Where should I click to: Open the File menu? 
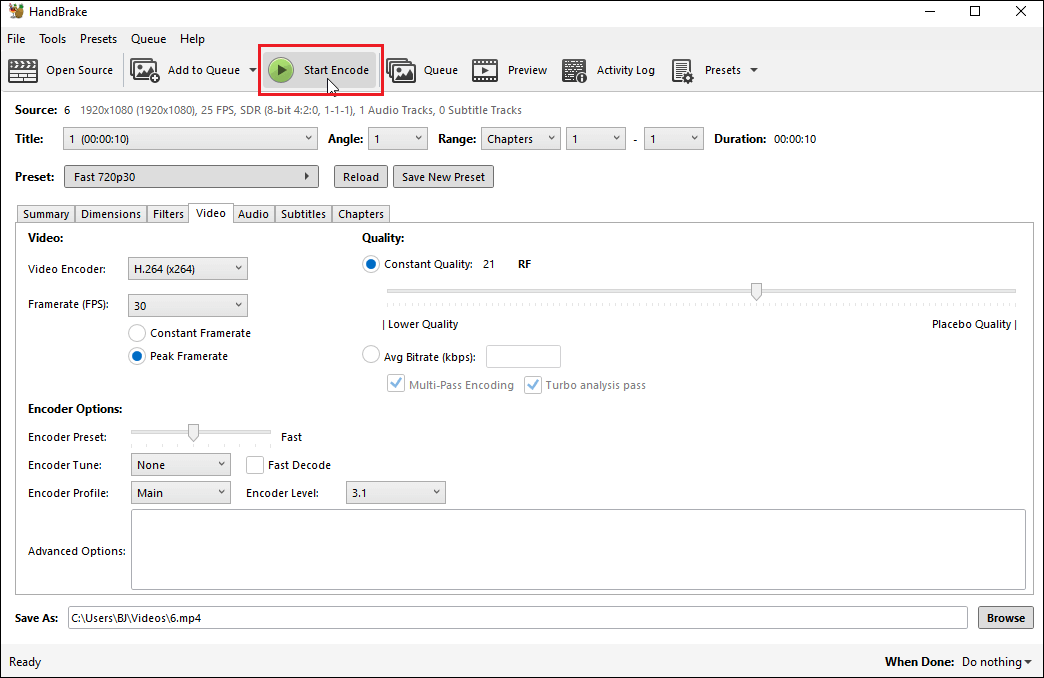click(x=16, y=39)
